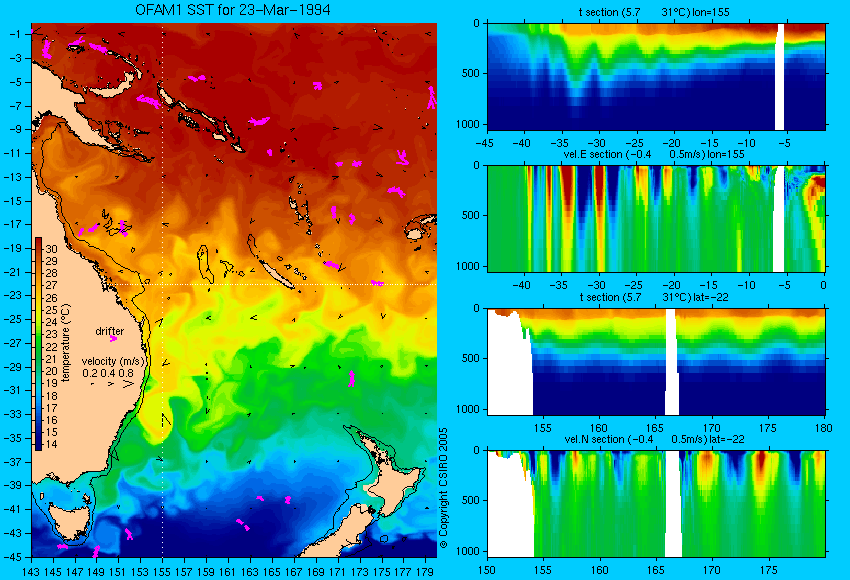
Task: Click the '25' value on the temperature colorbar
Action: coord(51,310)
